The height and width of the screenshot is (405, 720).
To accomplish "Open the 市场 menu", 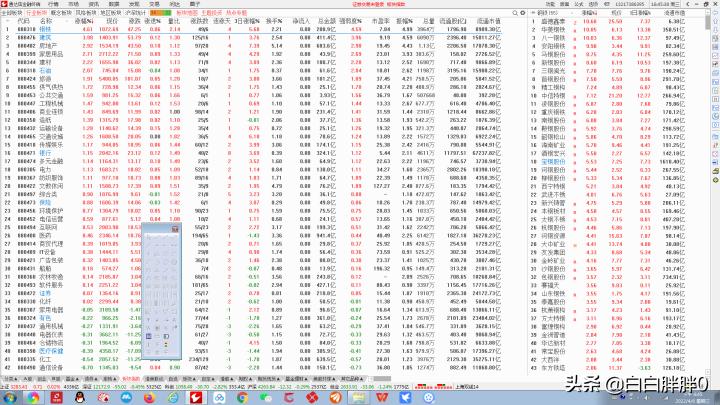I will point(73,4).
